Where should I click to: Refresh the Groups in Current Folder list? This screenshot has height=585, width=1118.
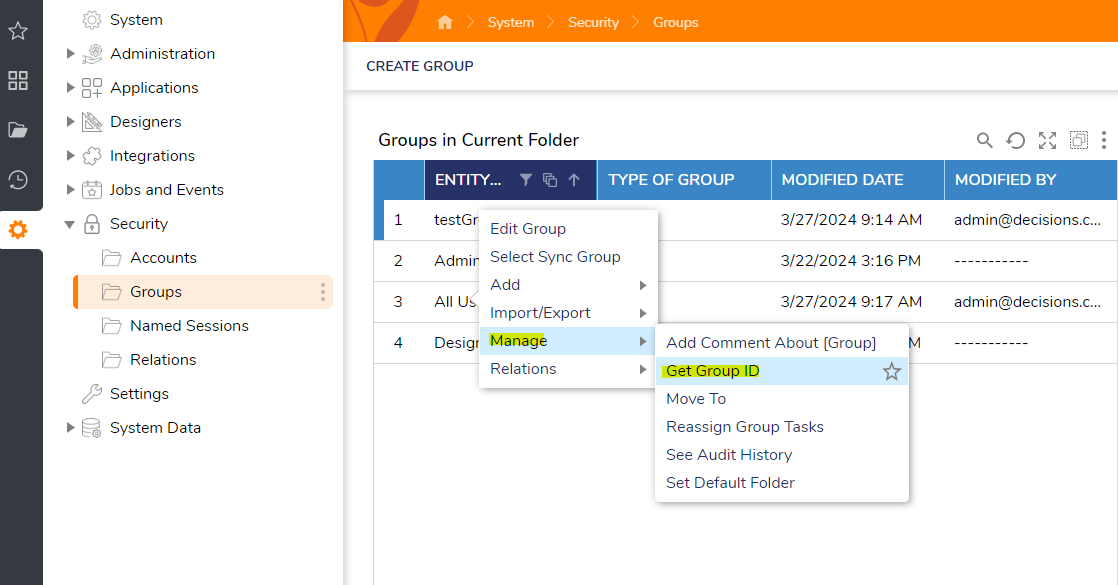point(1015,140)
